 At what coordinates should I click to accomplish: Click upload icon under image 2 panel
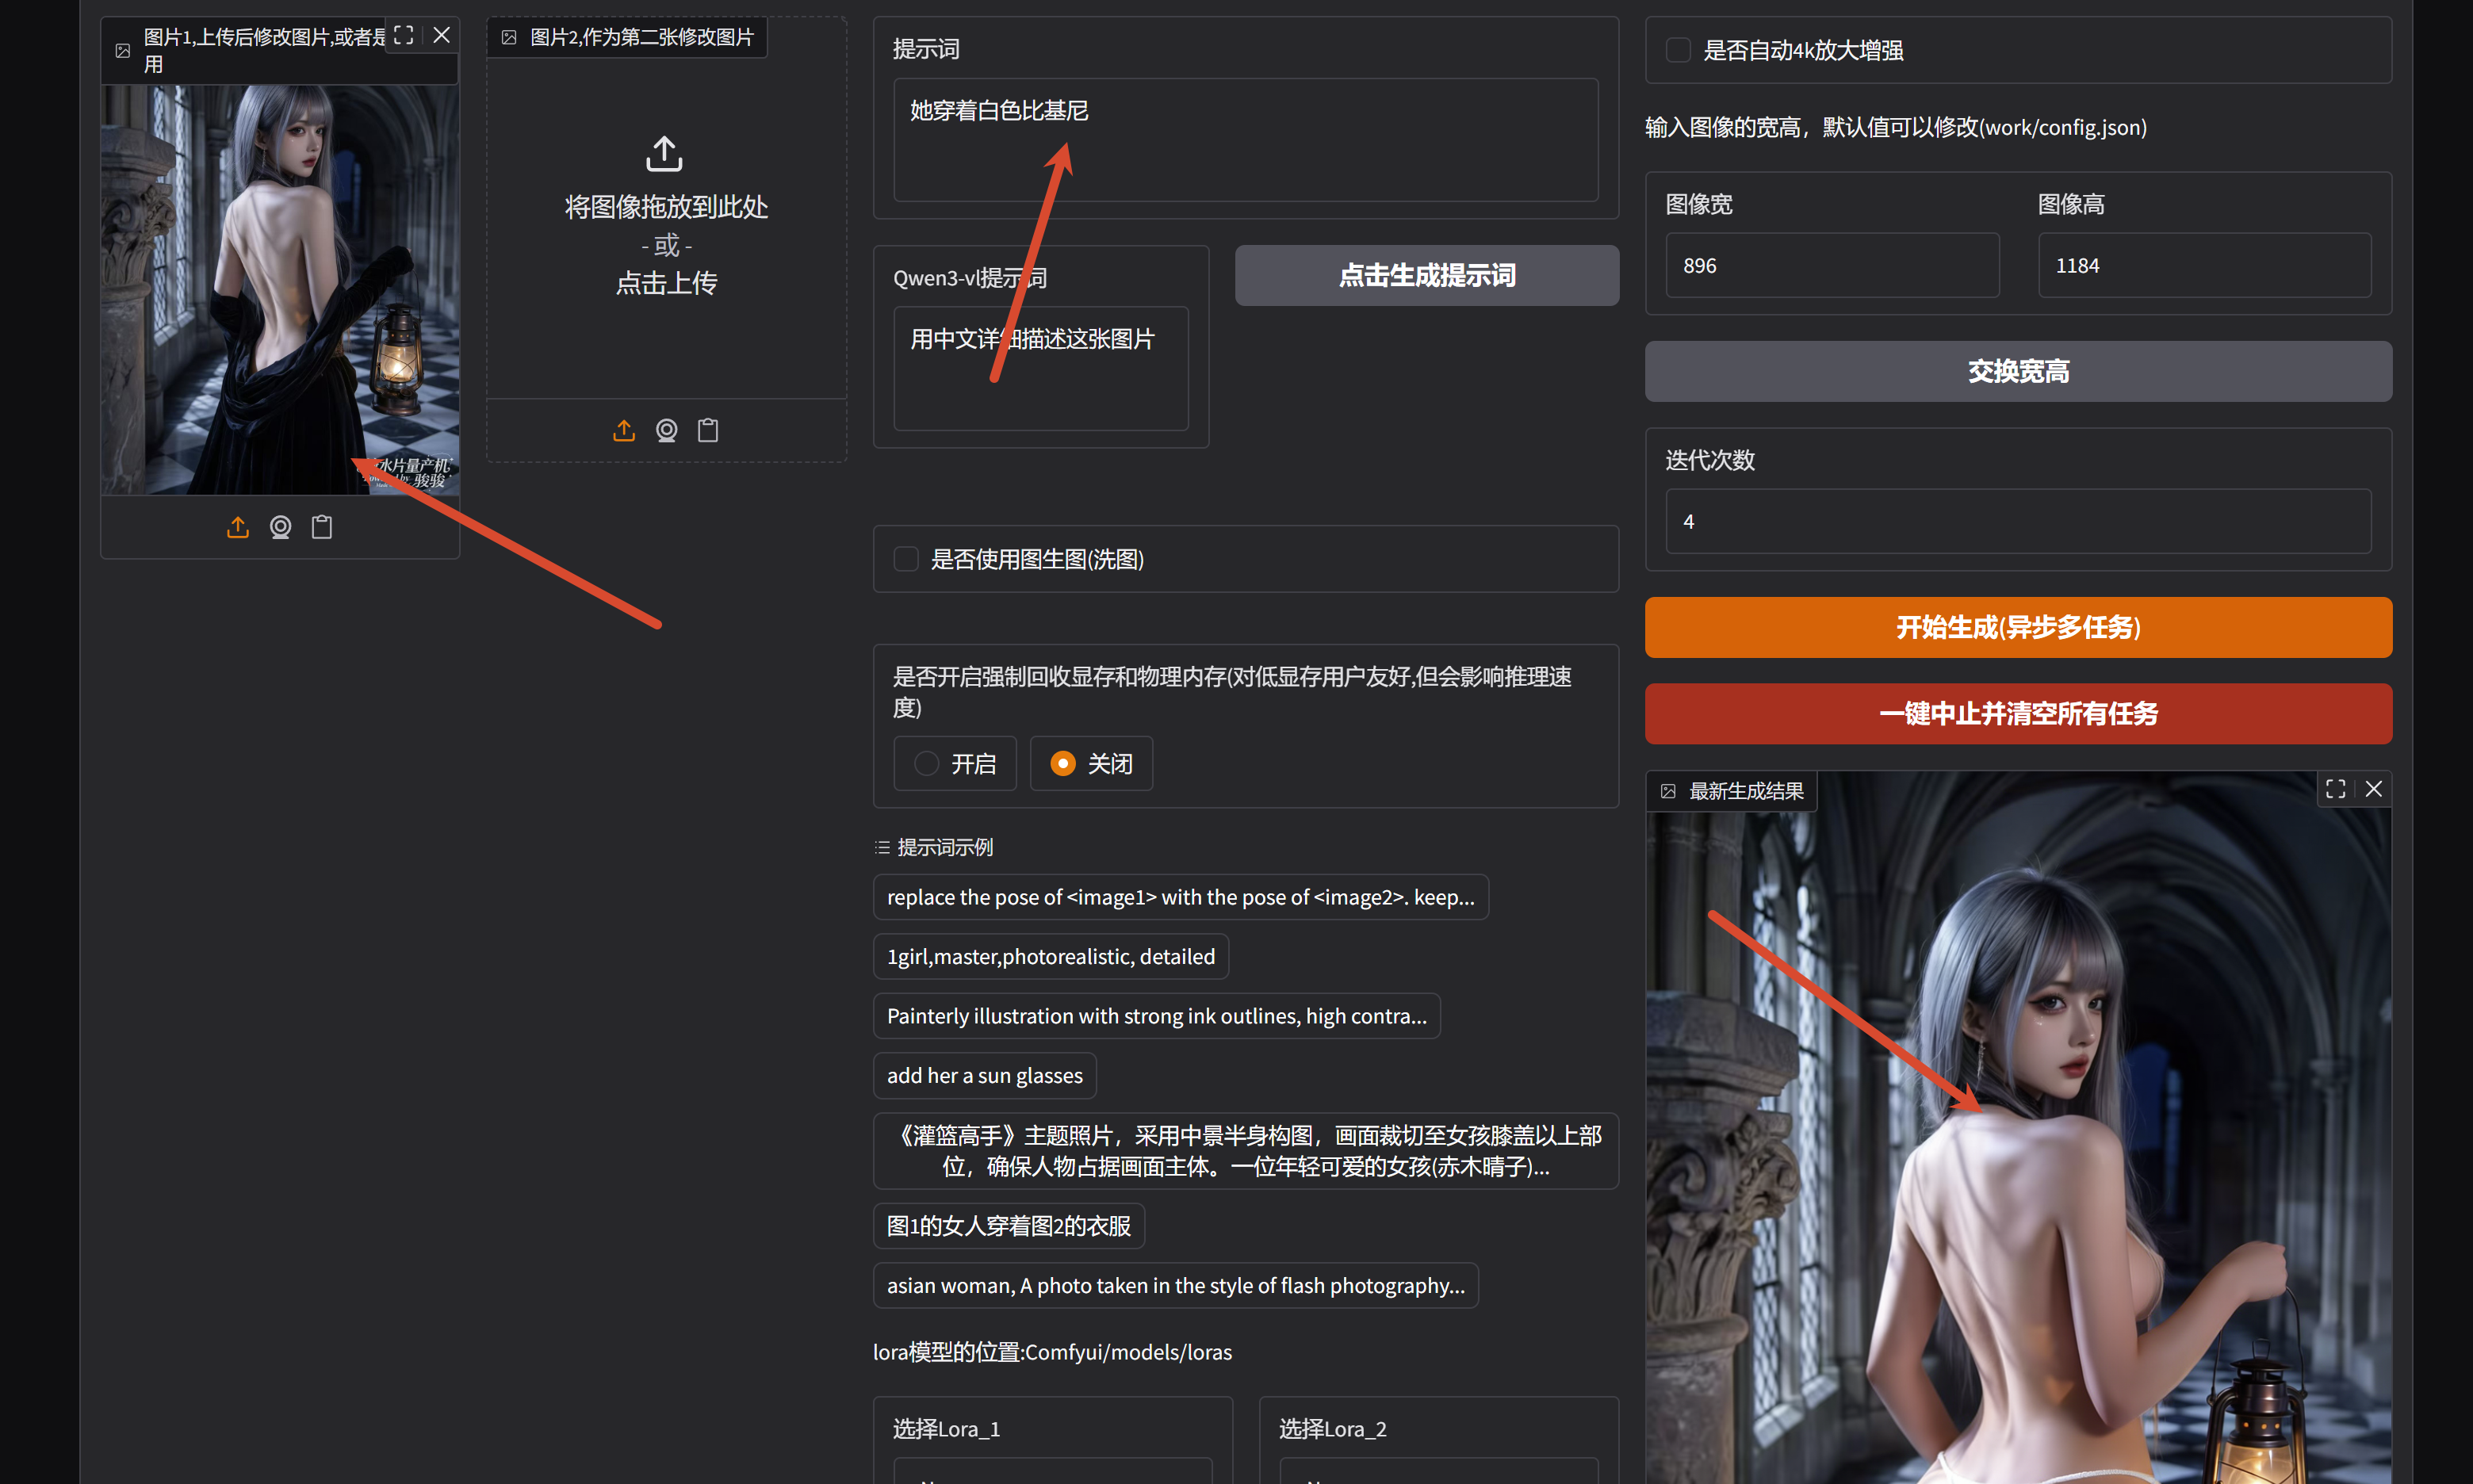coord(624,430)
